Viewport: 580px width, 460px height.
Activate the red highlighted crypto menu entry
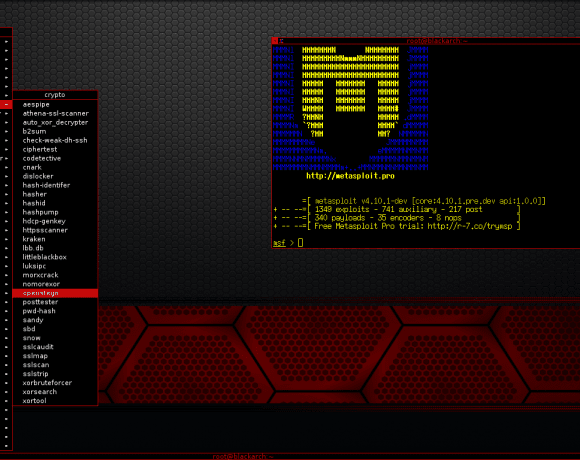point(55,293)
